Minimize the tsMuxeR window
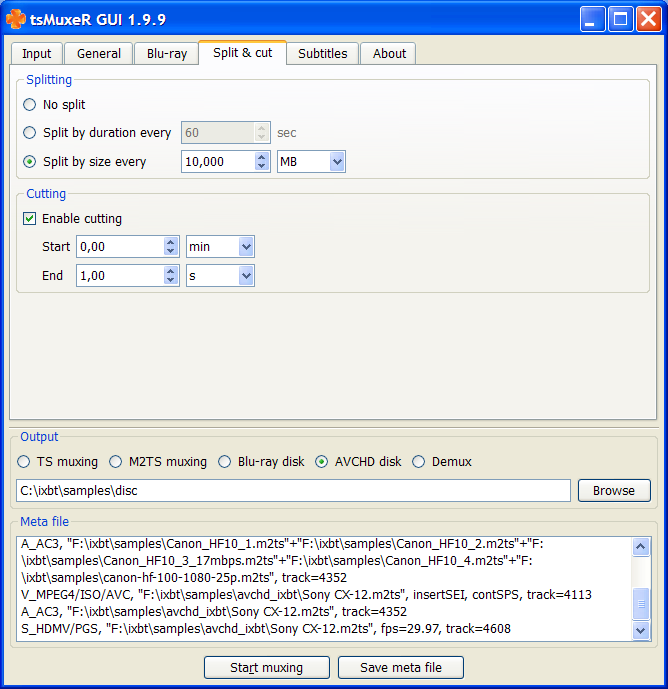668x689 pixels. pos(592,19)
